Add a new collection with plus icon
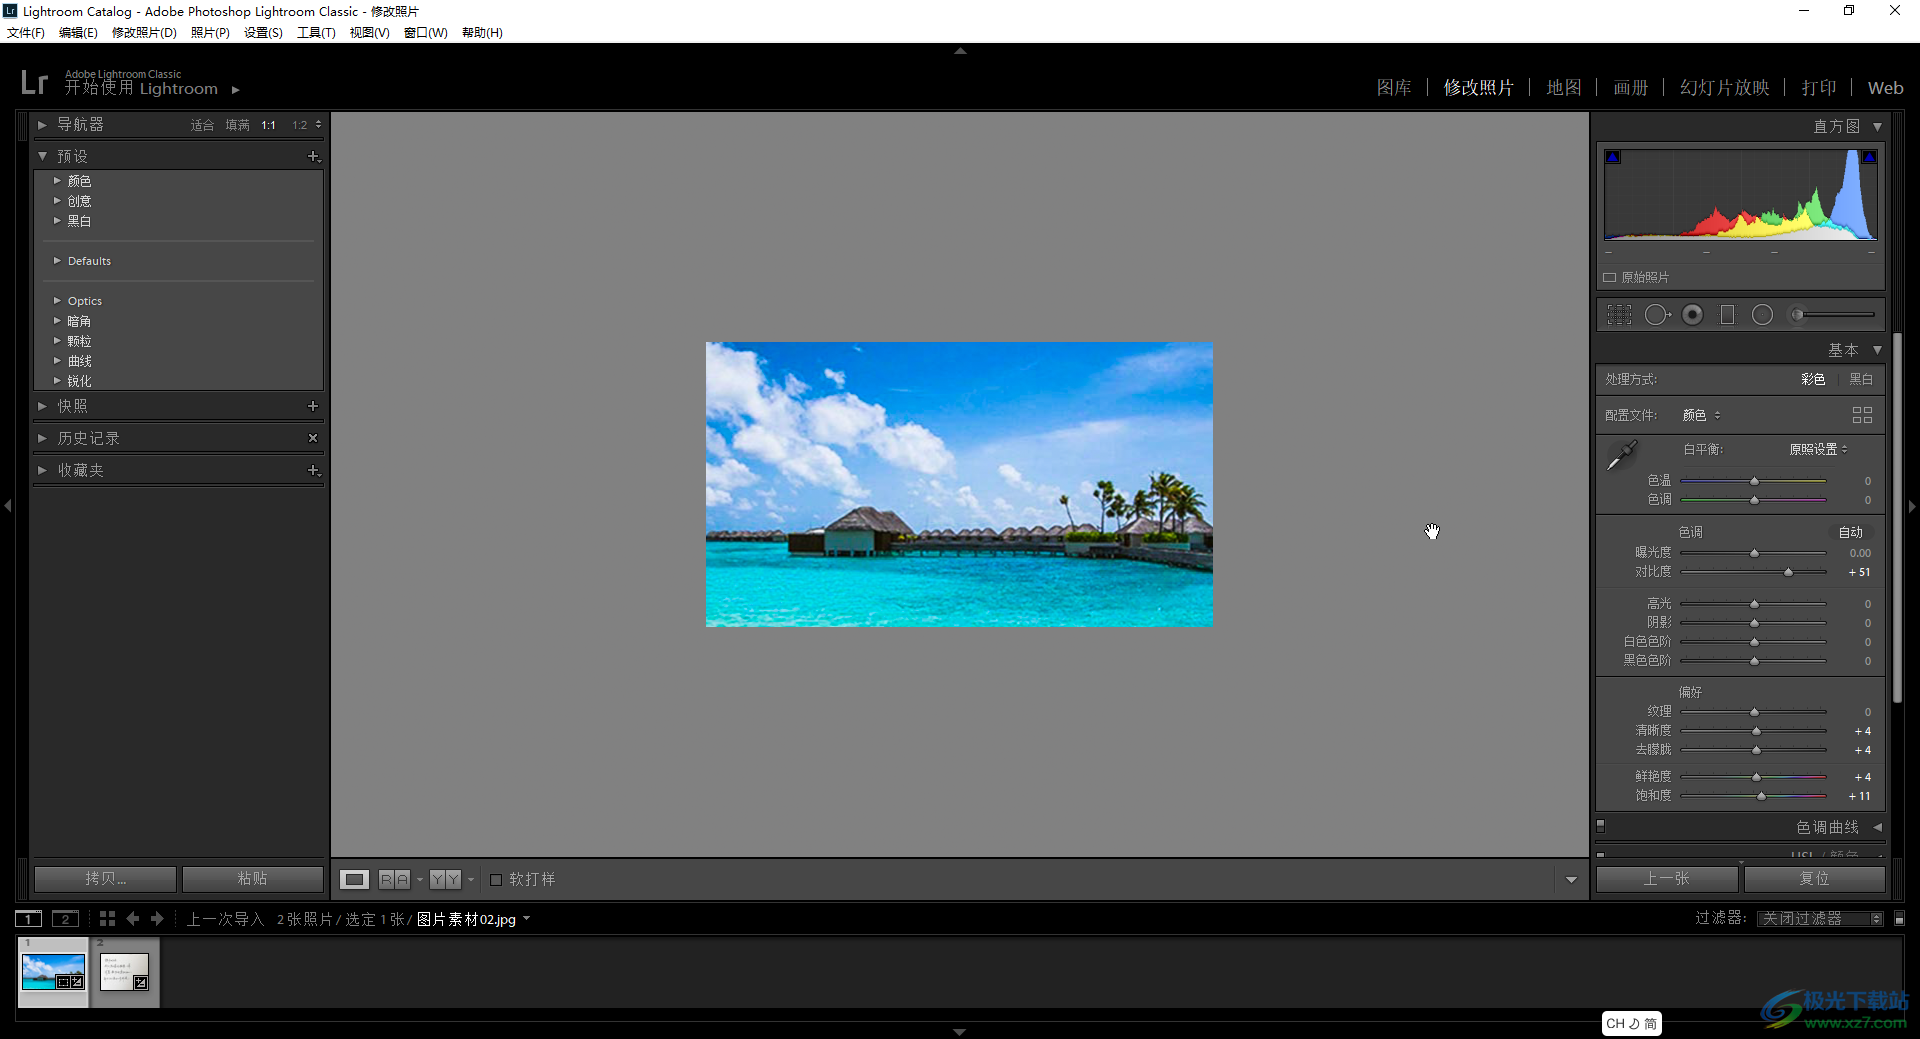 [x=313, y=470]
